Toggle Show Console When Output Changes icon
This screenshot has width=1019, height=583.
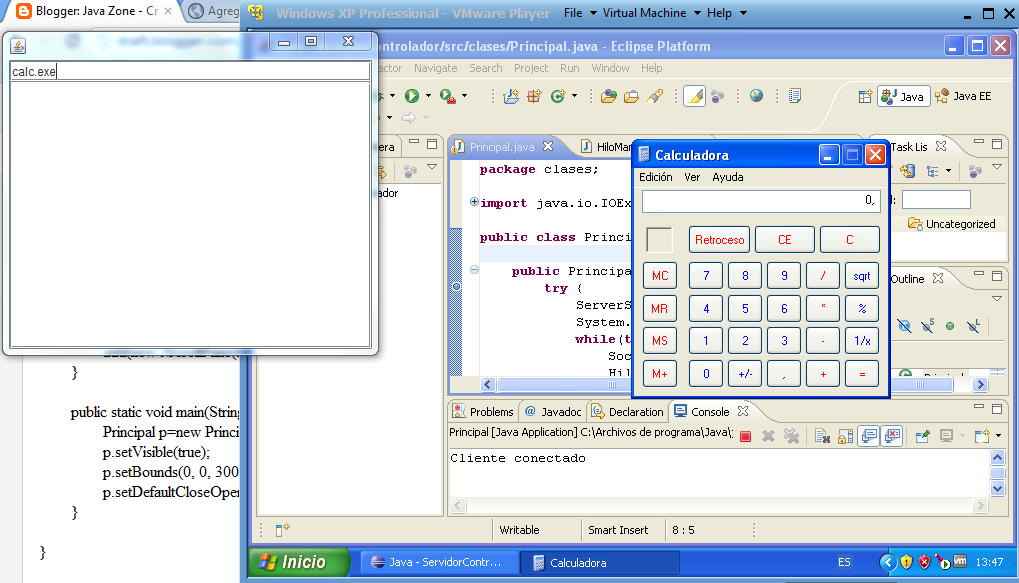click(x=869, y=436)
